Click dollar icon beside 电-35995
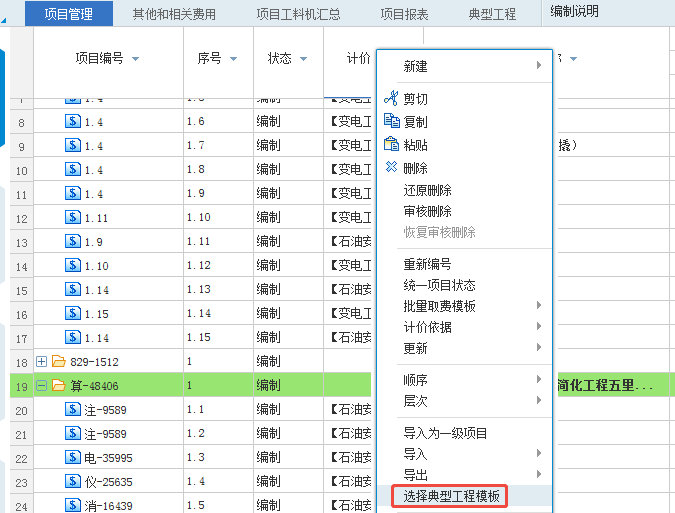The image size is (675, 513). [x=73, y=457]
